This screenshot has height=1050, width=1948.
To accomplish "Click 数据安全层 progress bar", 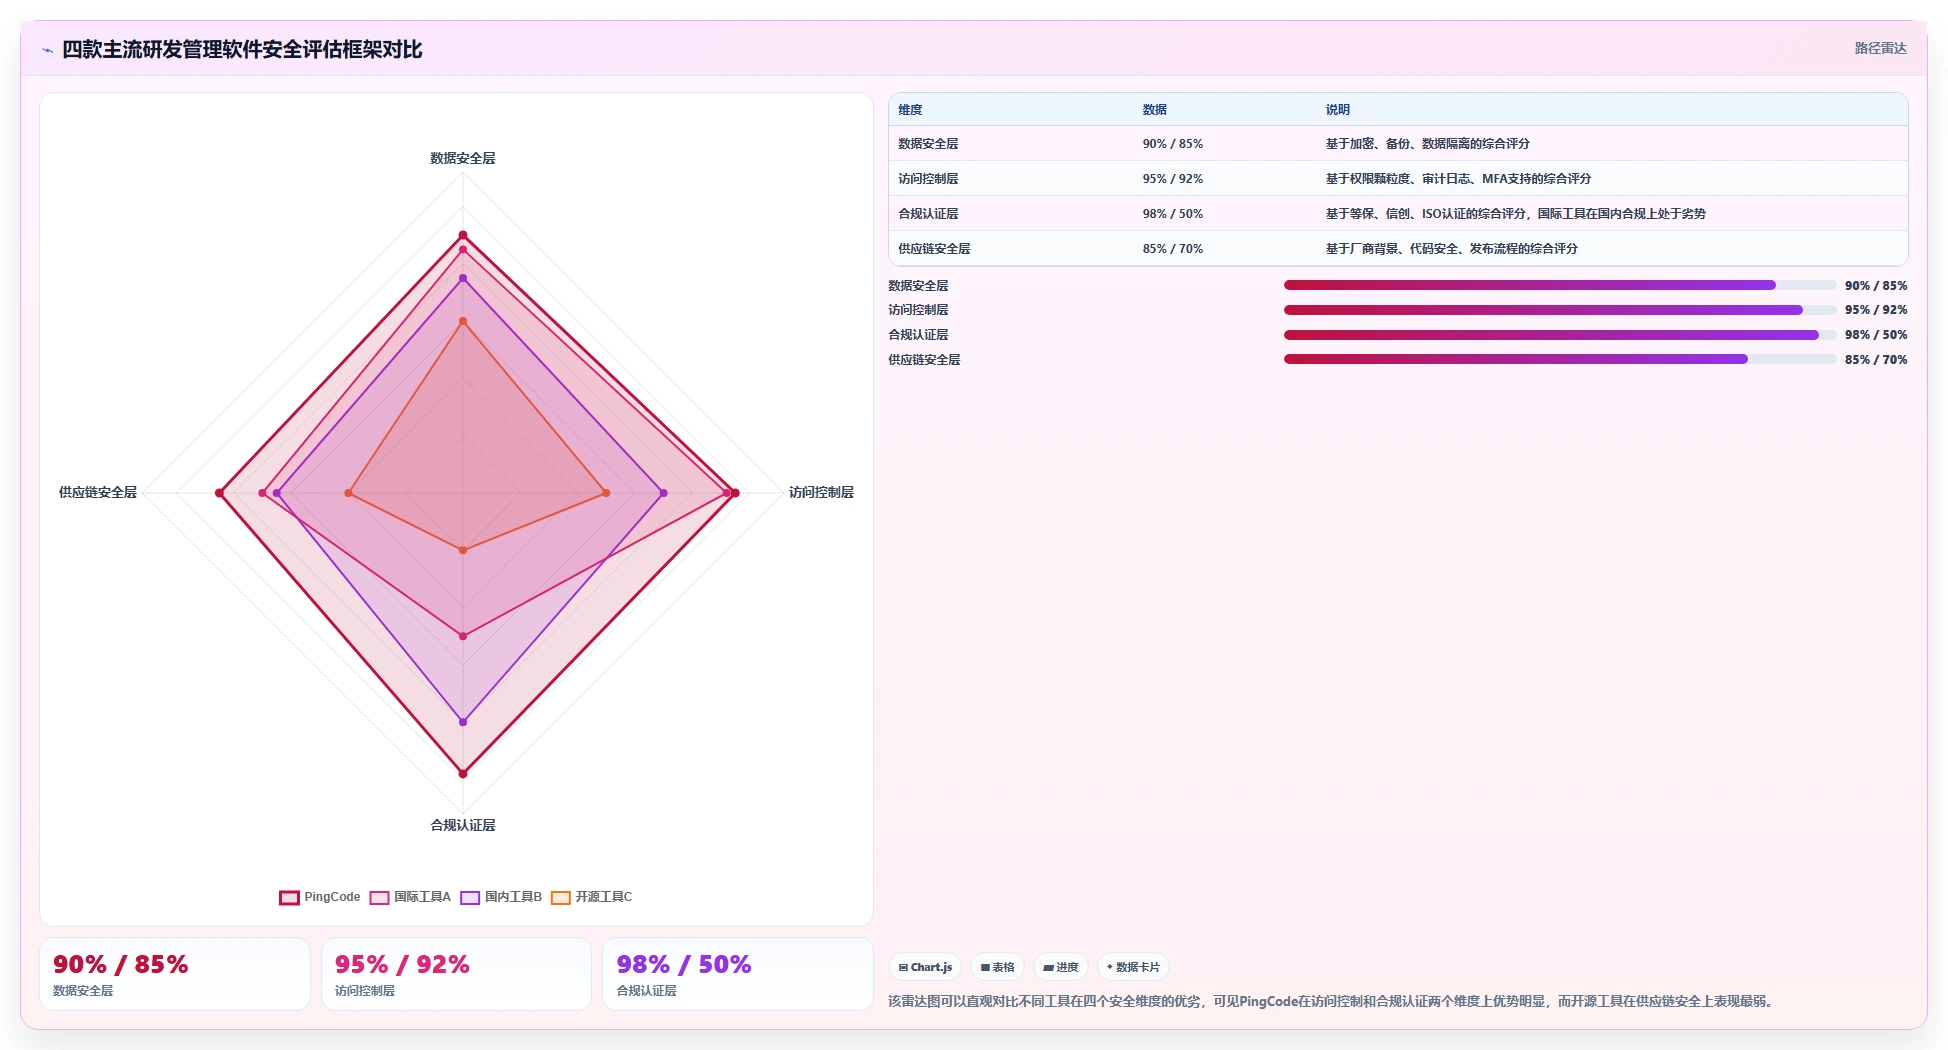I will pyautogui.click(x=1560, y=285).
